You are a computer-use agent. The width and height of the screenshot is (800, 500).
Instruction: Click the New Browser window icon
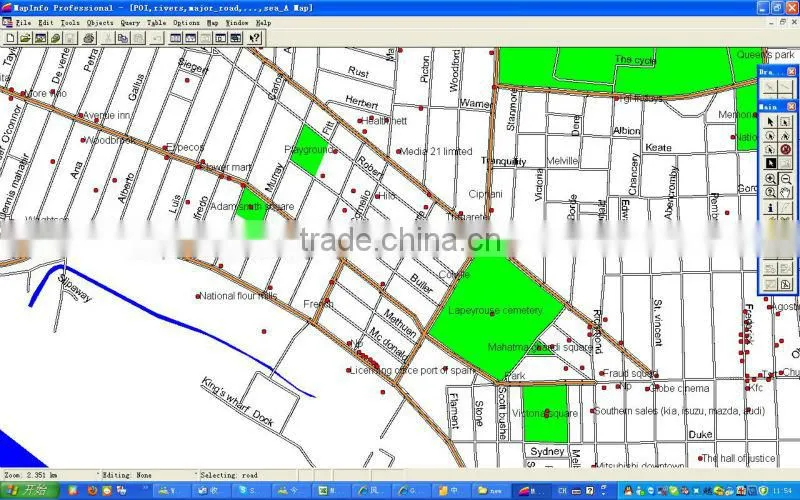click(x=176, y=38)
